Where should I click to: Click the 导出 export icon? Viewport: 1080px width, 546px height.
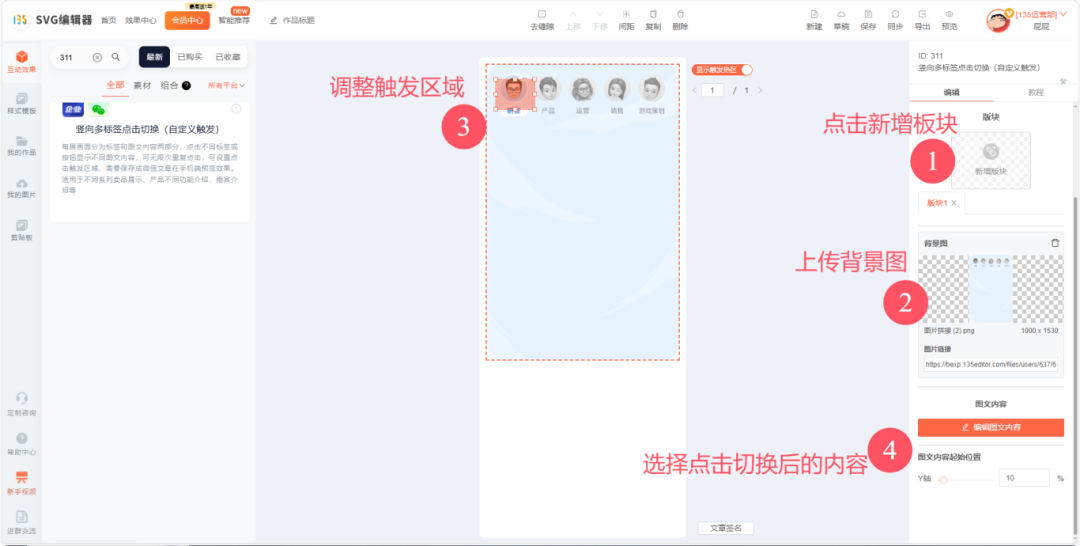coord(922,20)
